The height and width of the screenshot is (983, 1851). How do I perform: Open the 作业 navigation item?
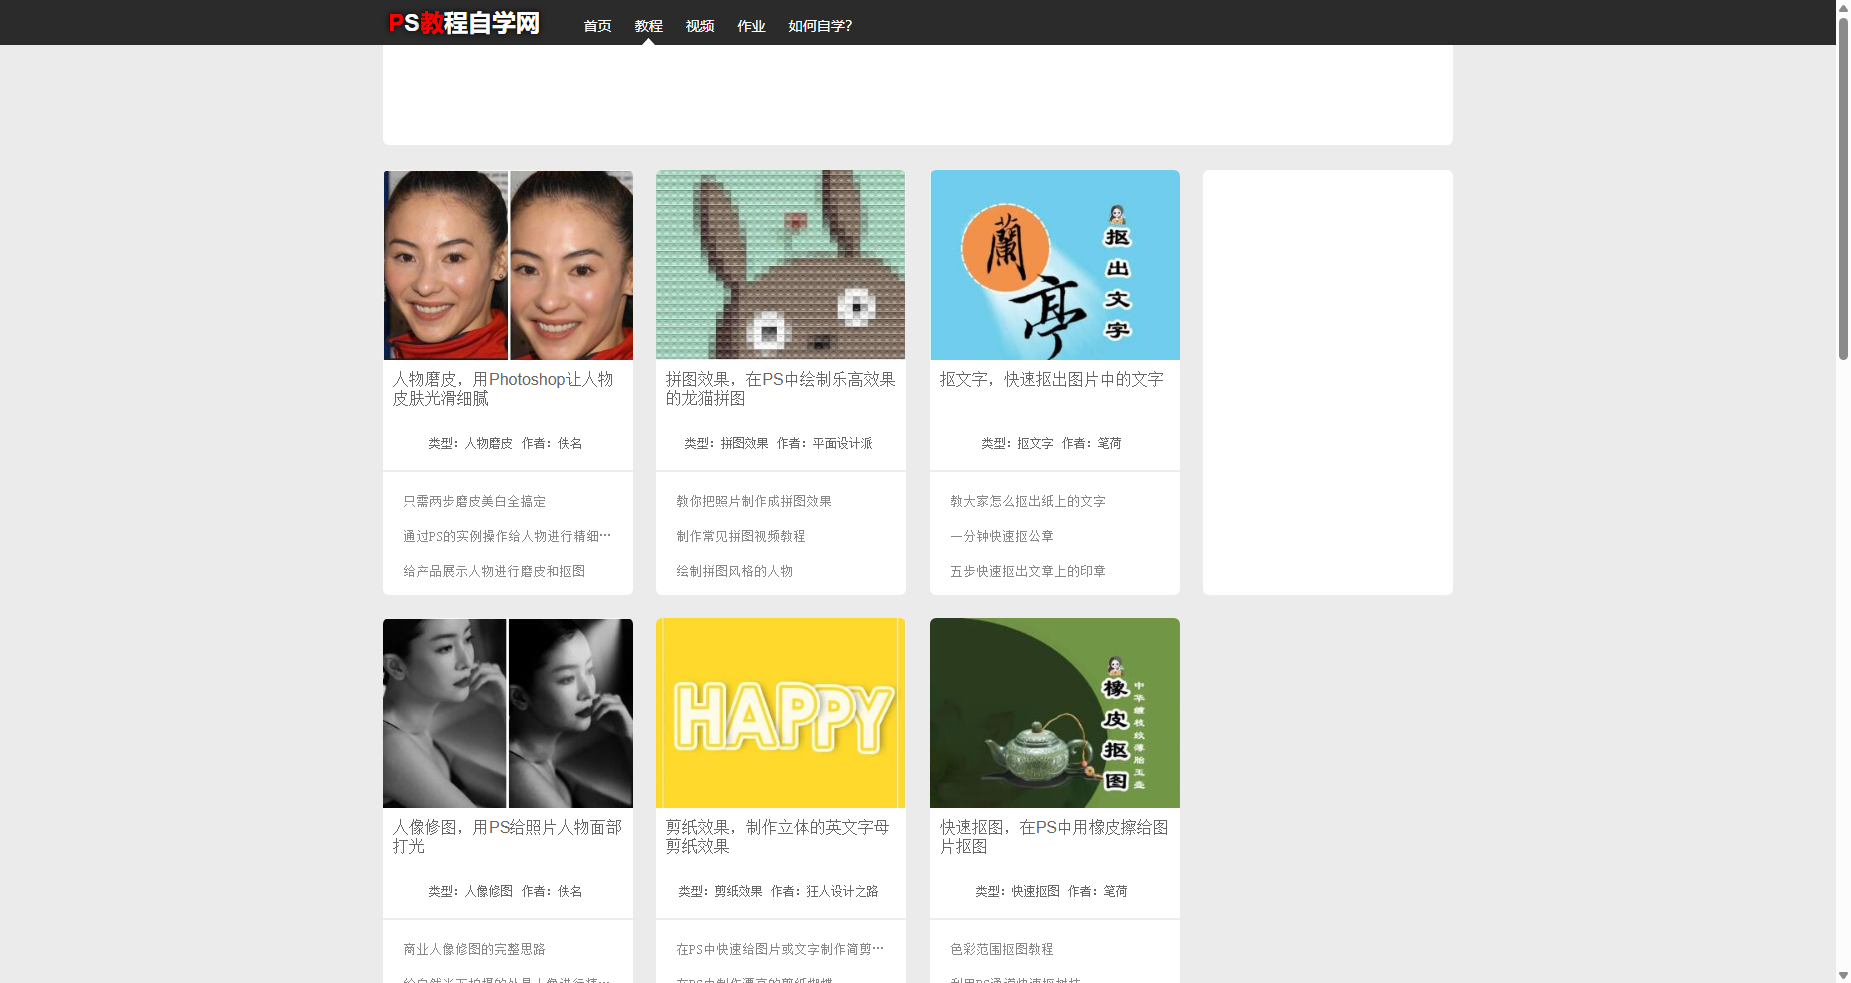point(751,26)
